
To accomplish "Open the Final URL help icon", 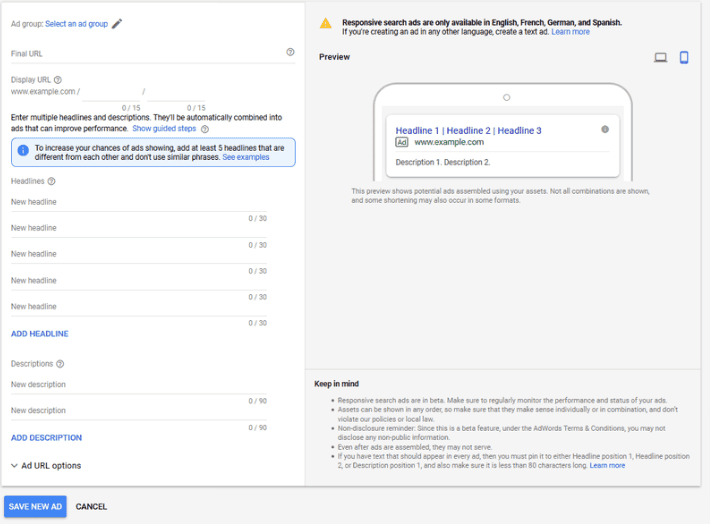I will pyautogui.click(x=290, y=52).
